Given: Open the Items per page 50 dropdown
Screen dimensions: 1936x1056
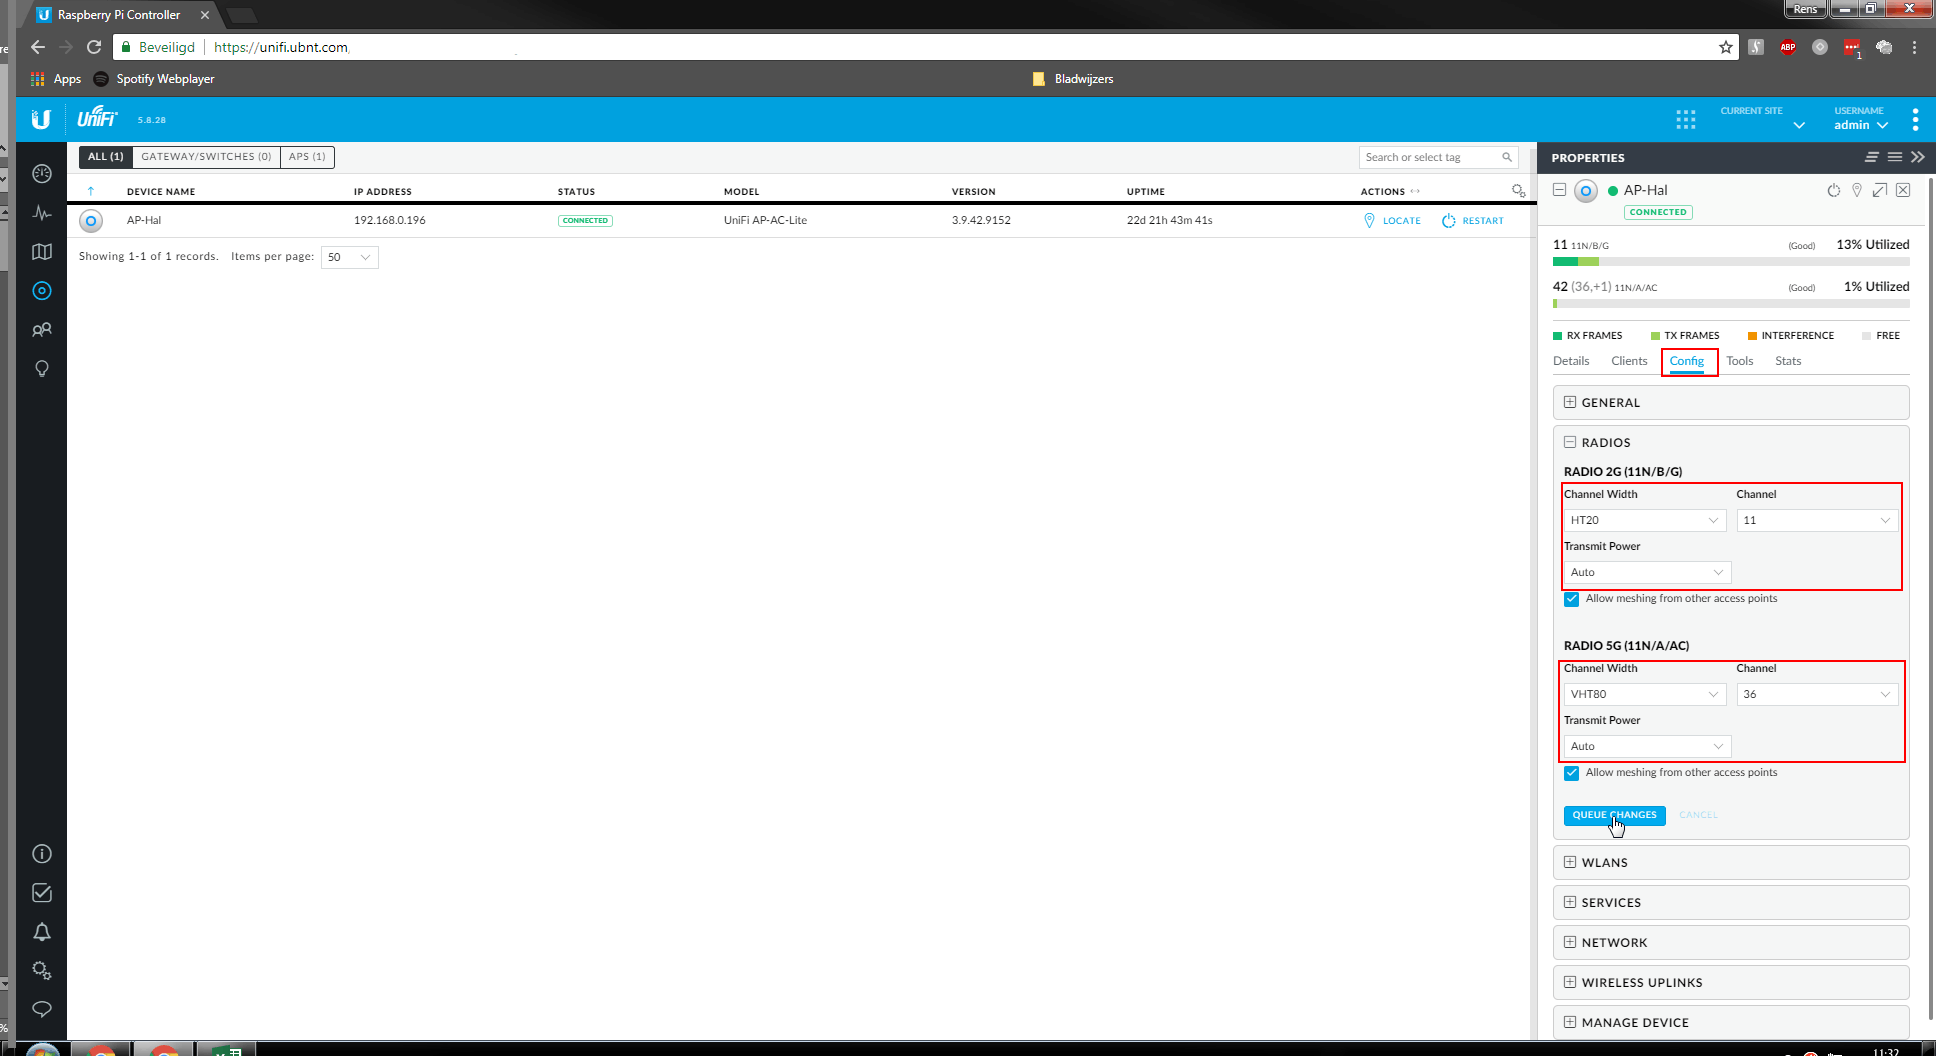Looking at the screenshot, I should pyautogui.click(x=349, y=257).
